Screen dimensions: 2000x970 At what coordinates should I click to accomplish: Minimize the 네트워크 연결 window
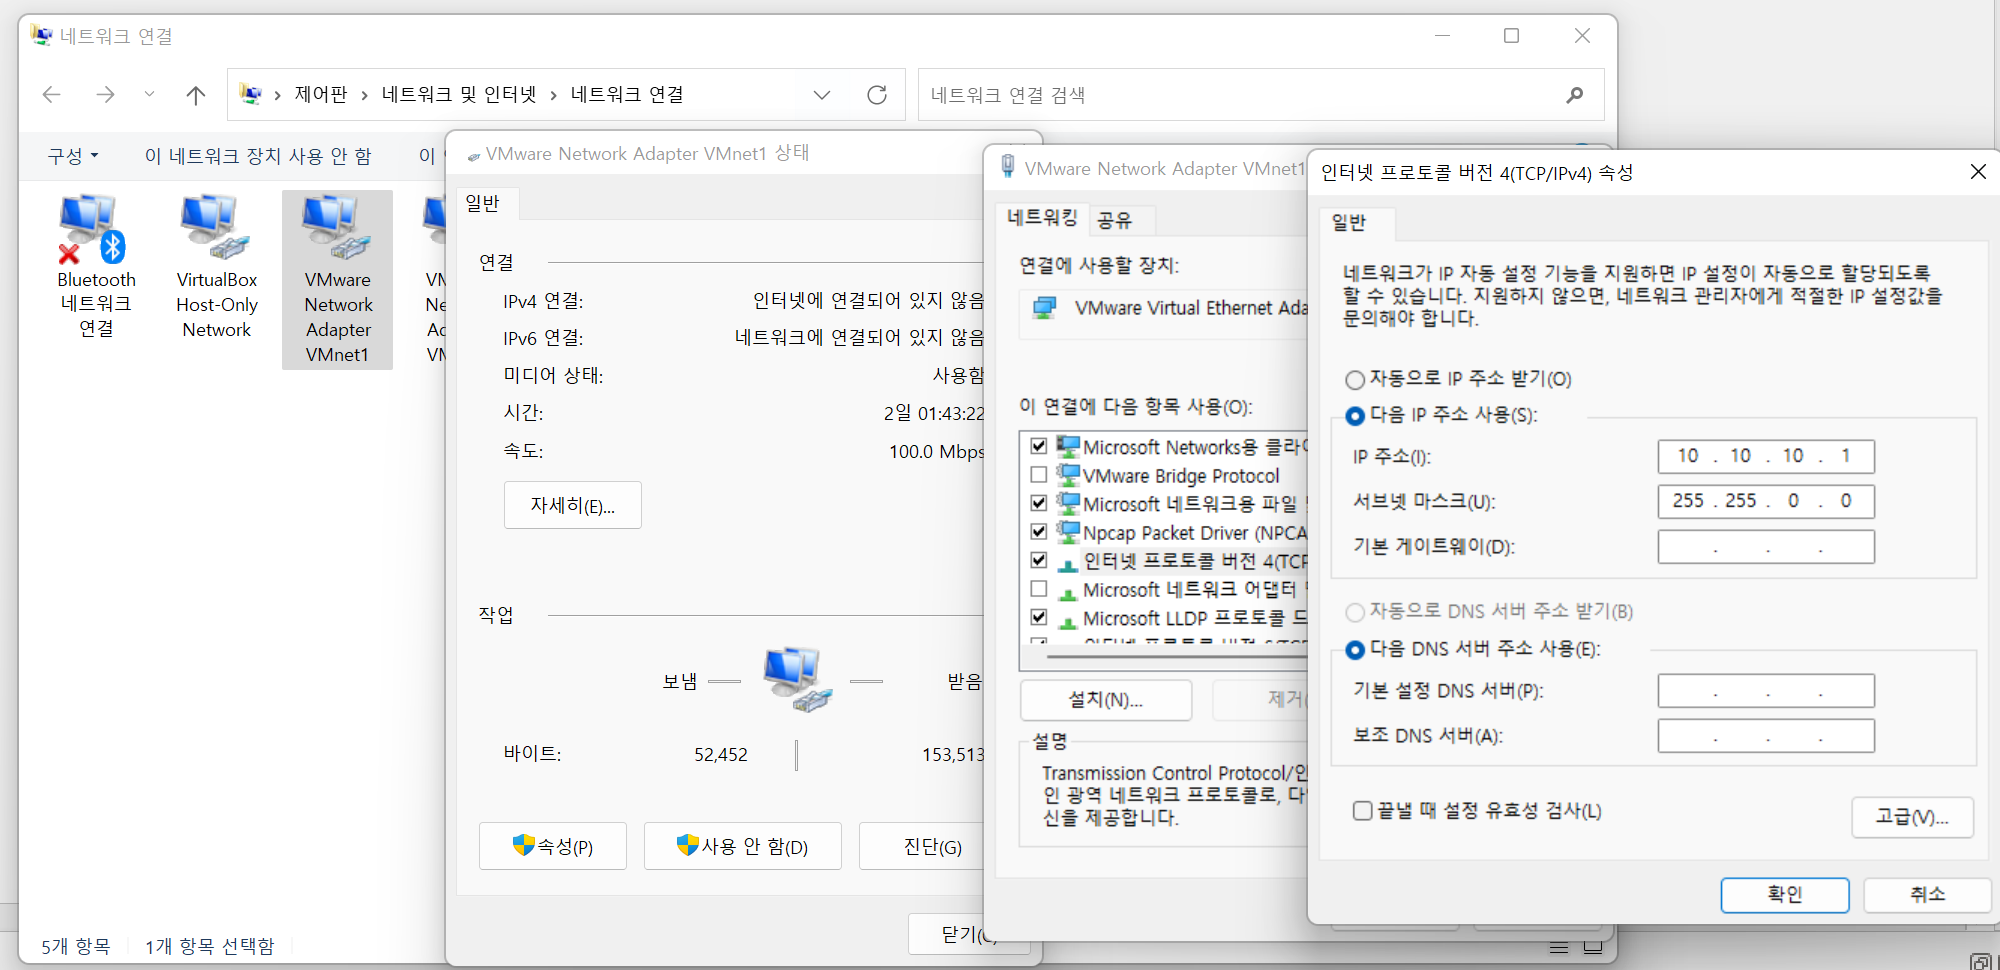pyautogui.click(x=1442, y=36)
